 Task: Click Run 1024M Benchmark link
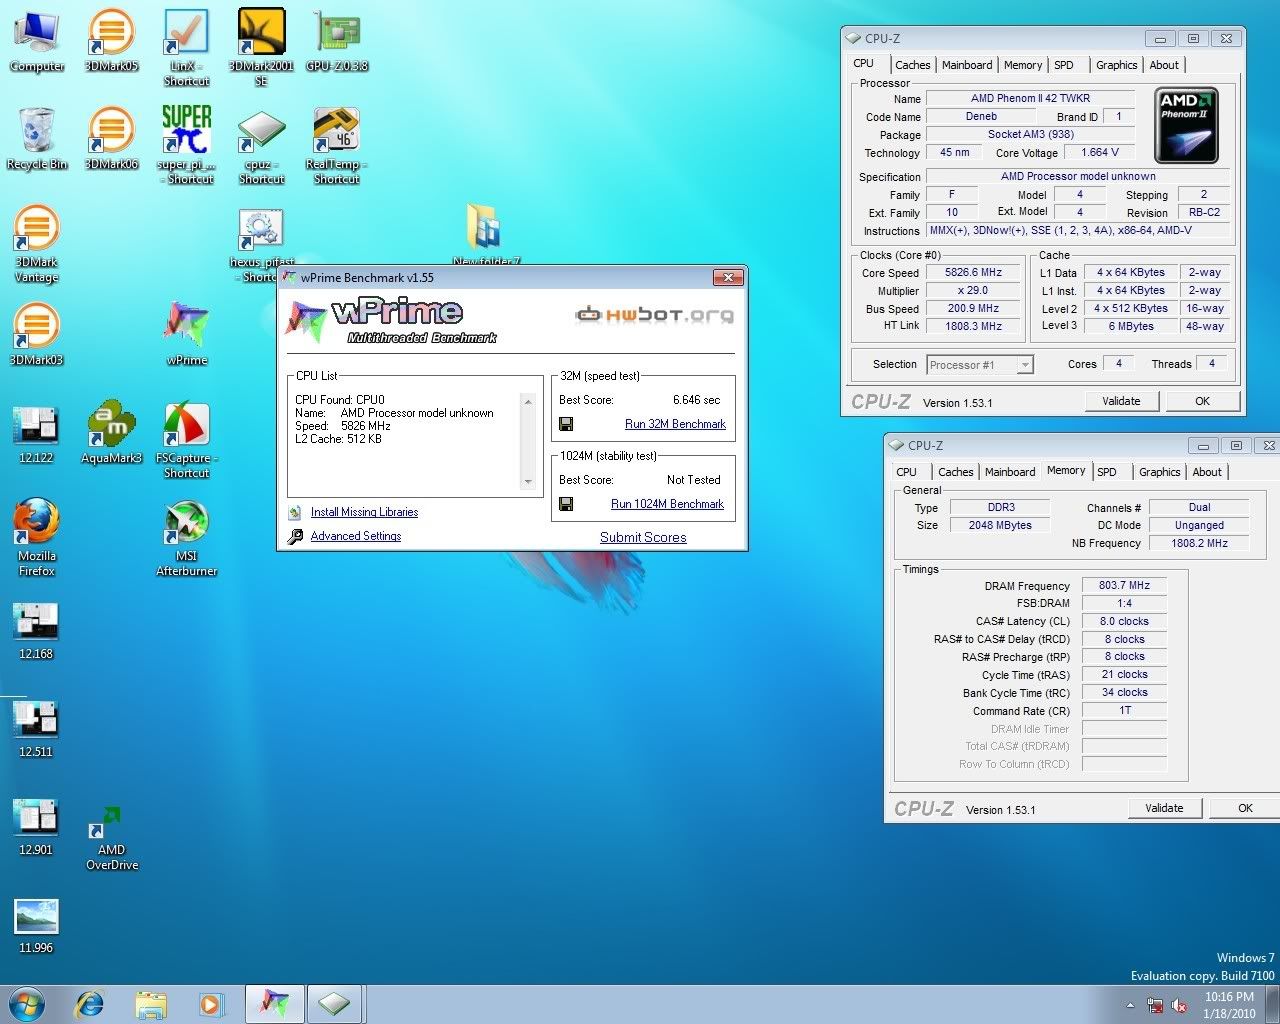coord(667,504)
